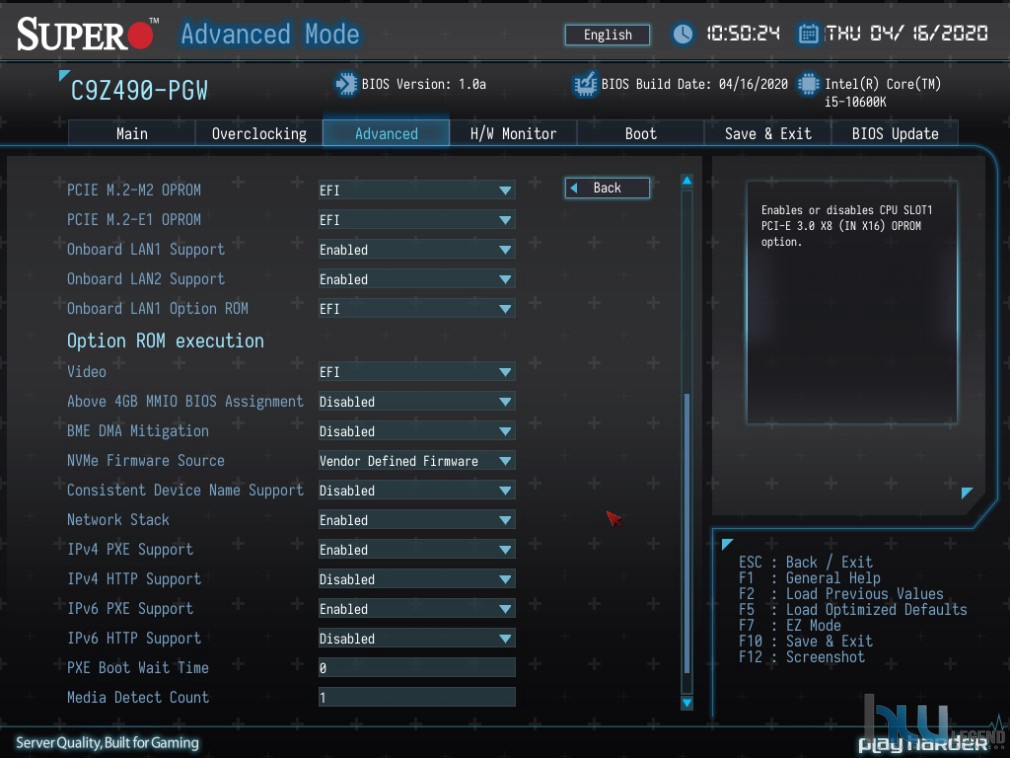Open Onboard LAN1 Option ROM dropdown
This screenshot has width=1010, height=758.
[x=417, y=308]
